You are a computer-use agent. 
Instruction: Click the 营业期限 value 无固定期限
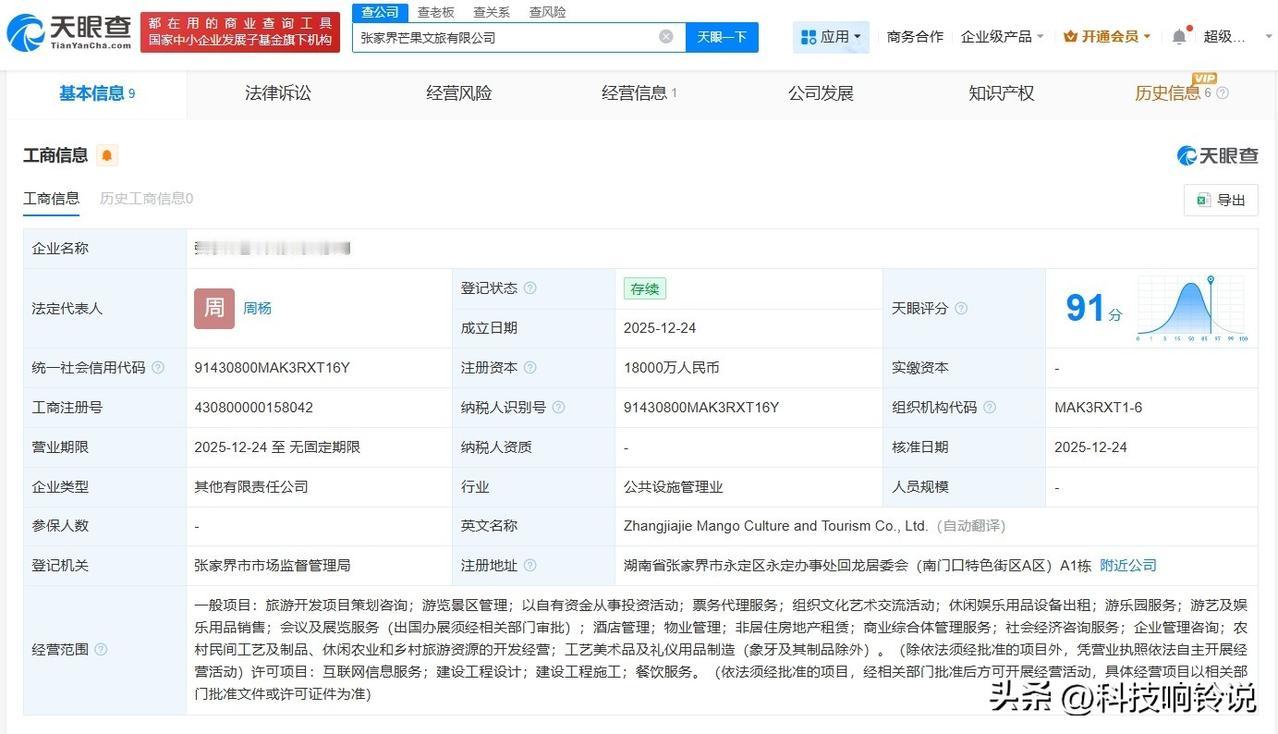pyautogui.click(x=325, y=447)
